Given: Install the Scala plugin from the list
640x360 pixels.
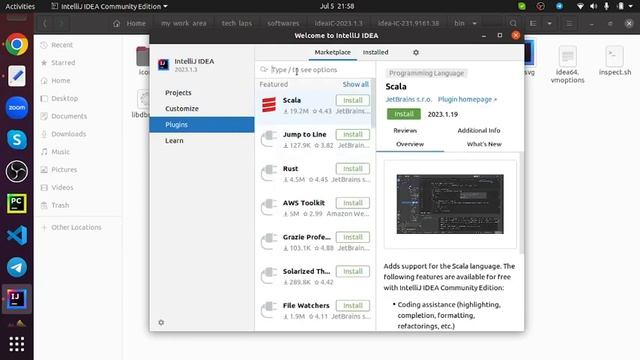Looking at the screenshot, I should pyautogui.click(x=353, y=100).
